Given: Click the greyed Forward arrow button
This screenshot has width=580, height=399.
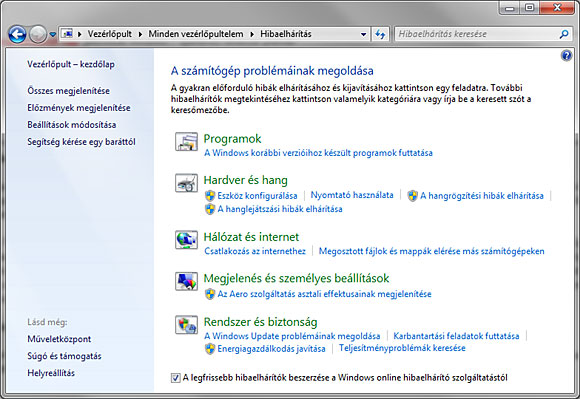Looking at the screenshot, I should (38, 35).
